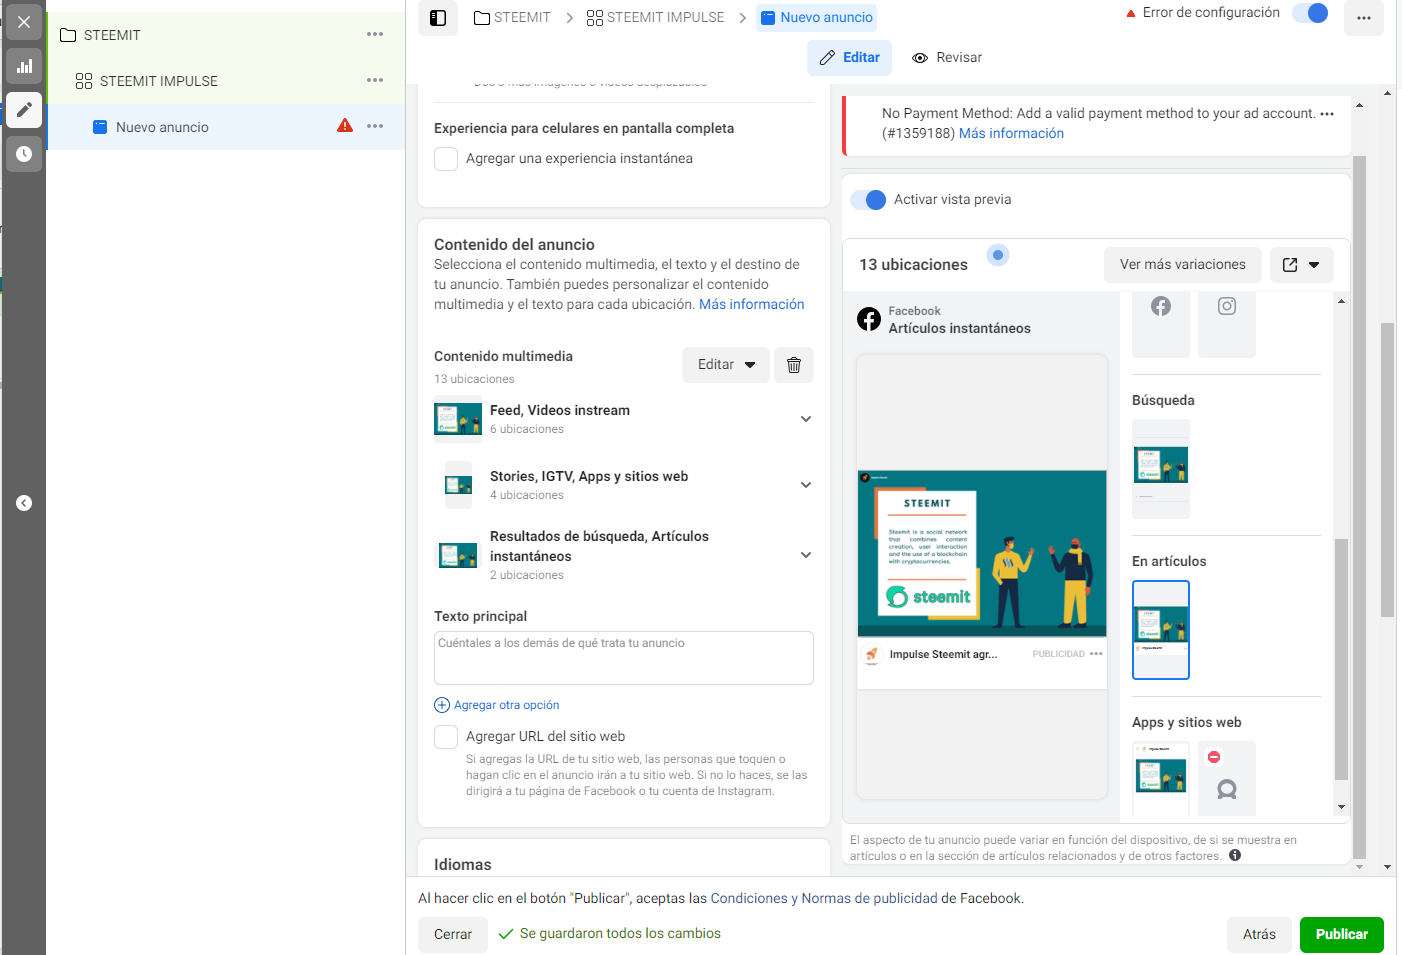Open the top-right three dots menu
The image size is (1402, 955).
pyautogui.click(x=1364, y=17)
